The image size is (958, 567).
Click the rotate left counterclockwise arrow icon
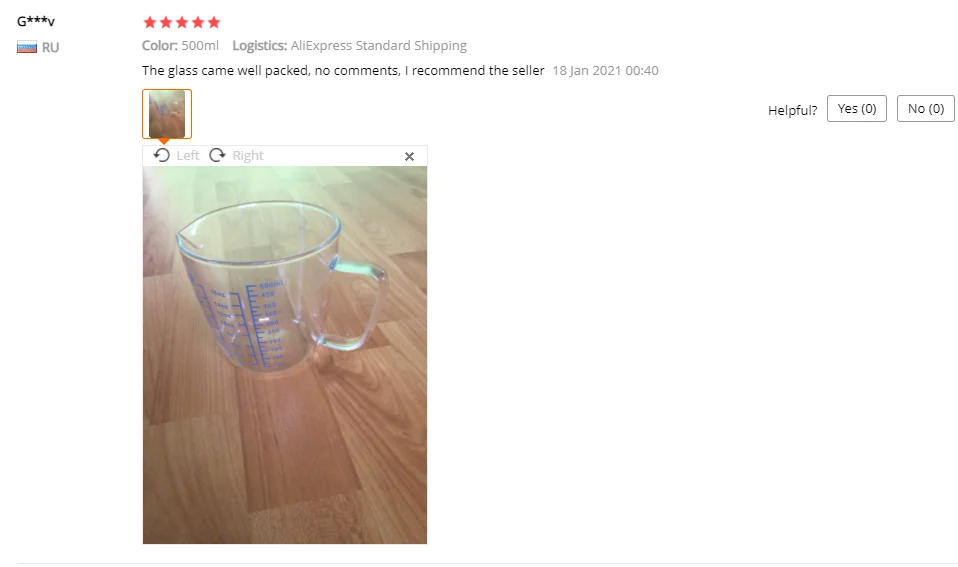tap(161, 155)
